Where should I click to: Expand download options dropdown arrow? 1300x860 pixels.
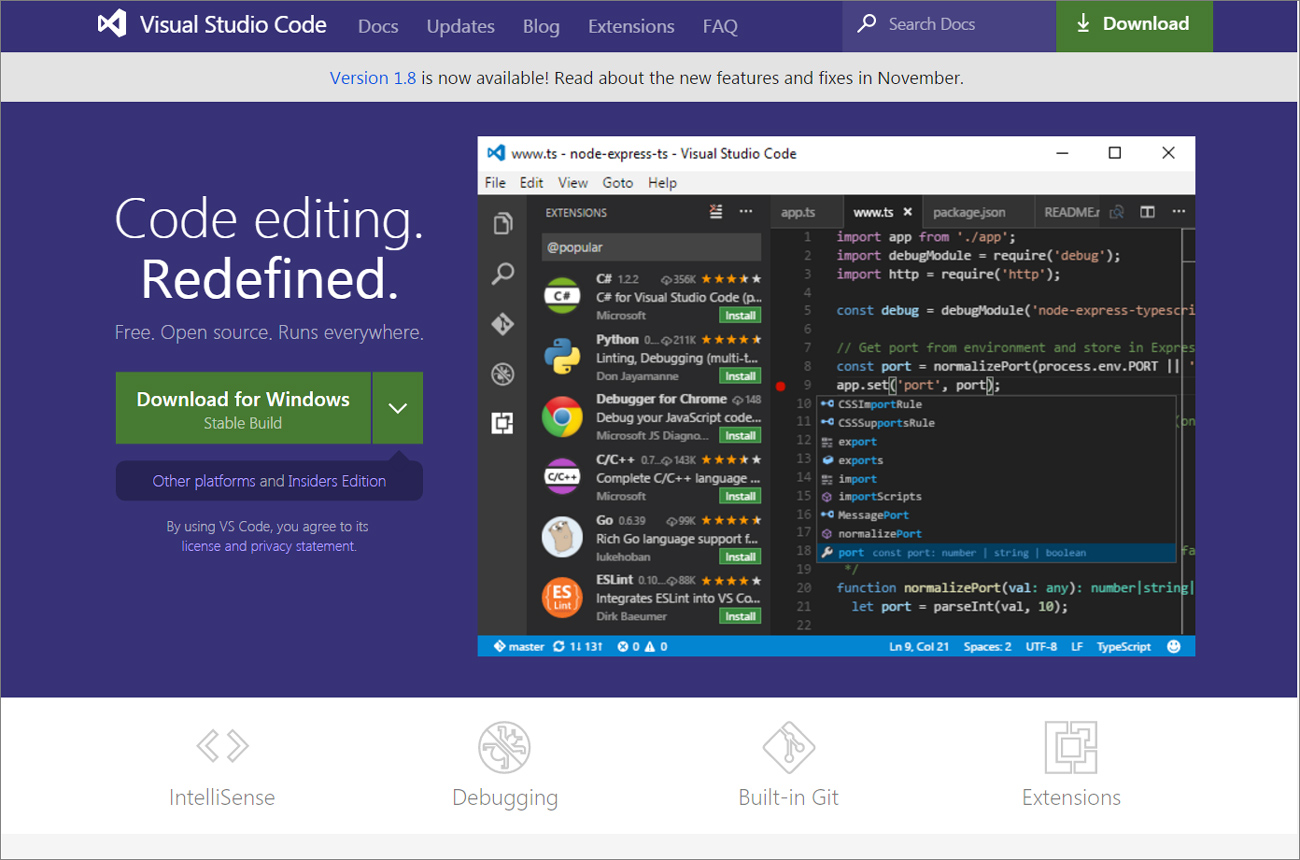click(398, 408)
